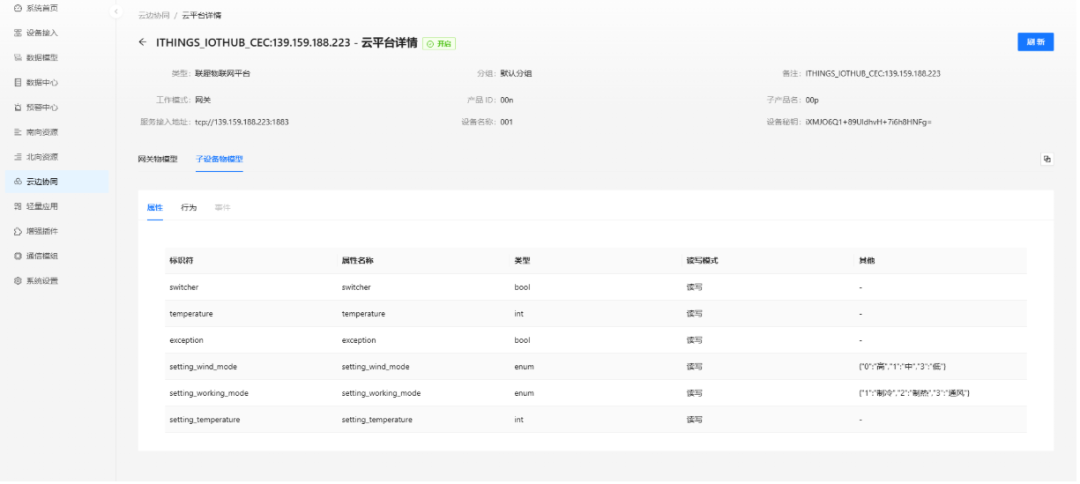Click the 数据模型 icon in sidebar

[x=18, y=58]
